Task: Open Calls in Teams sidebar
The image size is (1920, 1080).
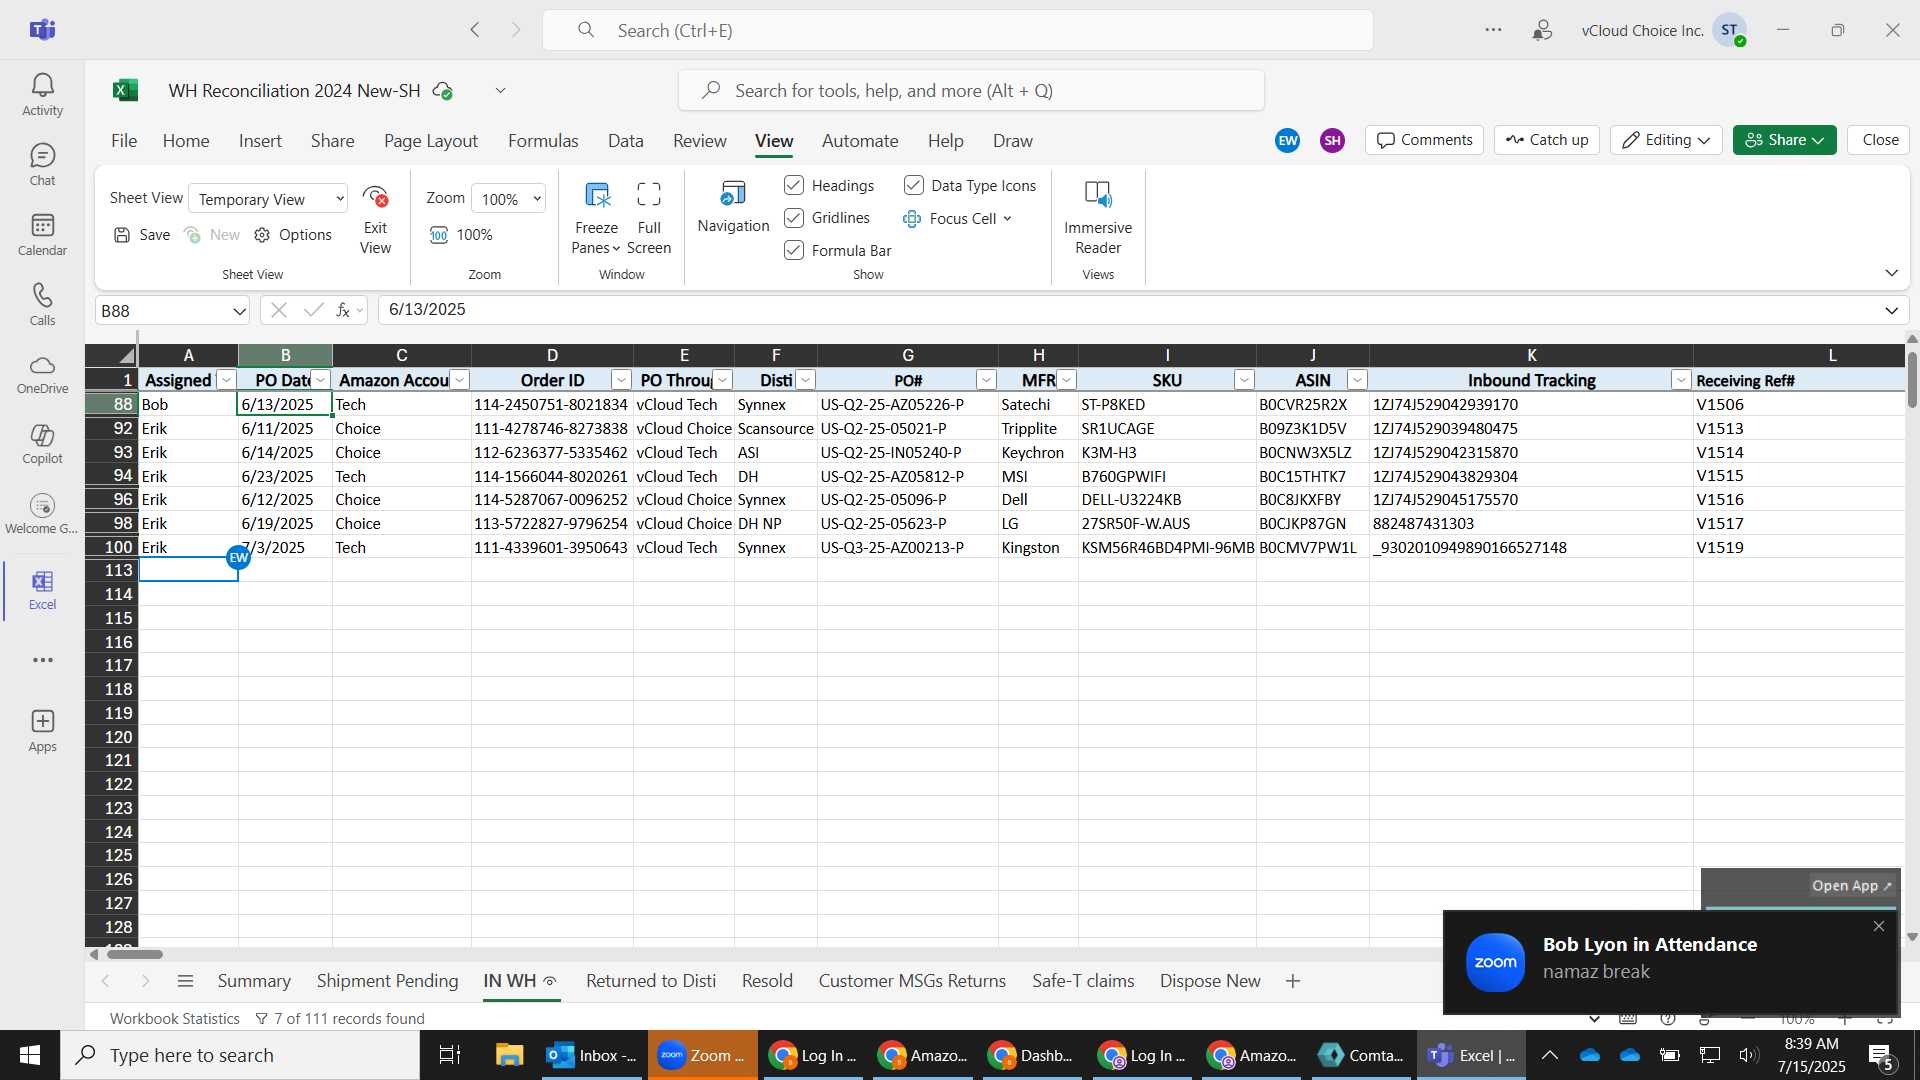Action: pos(42,305)
